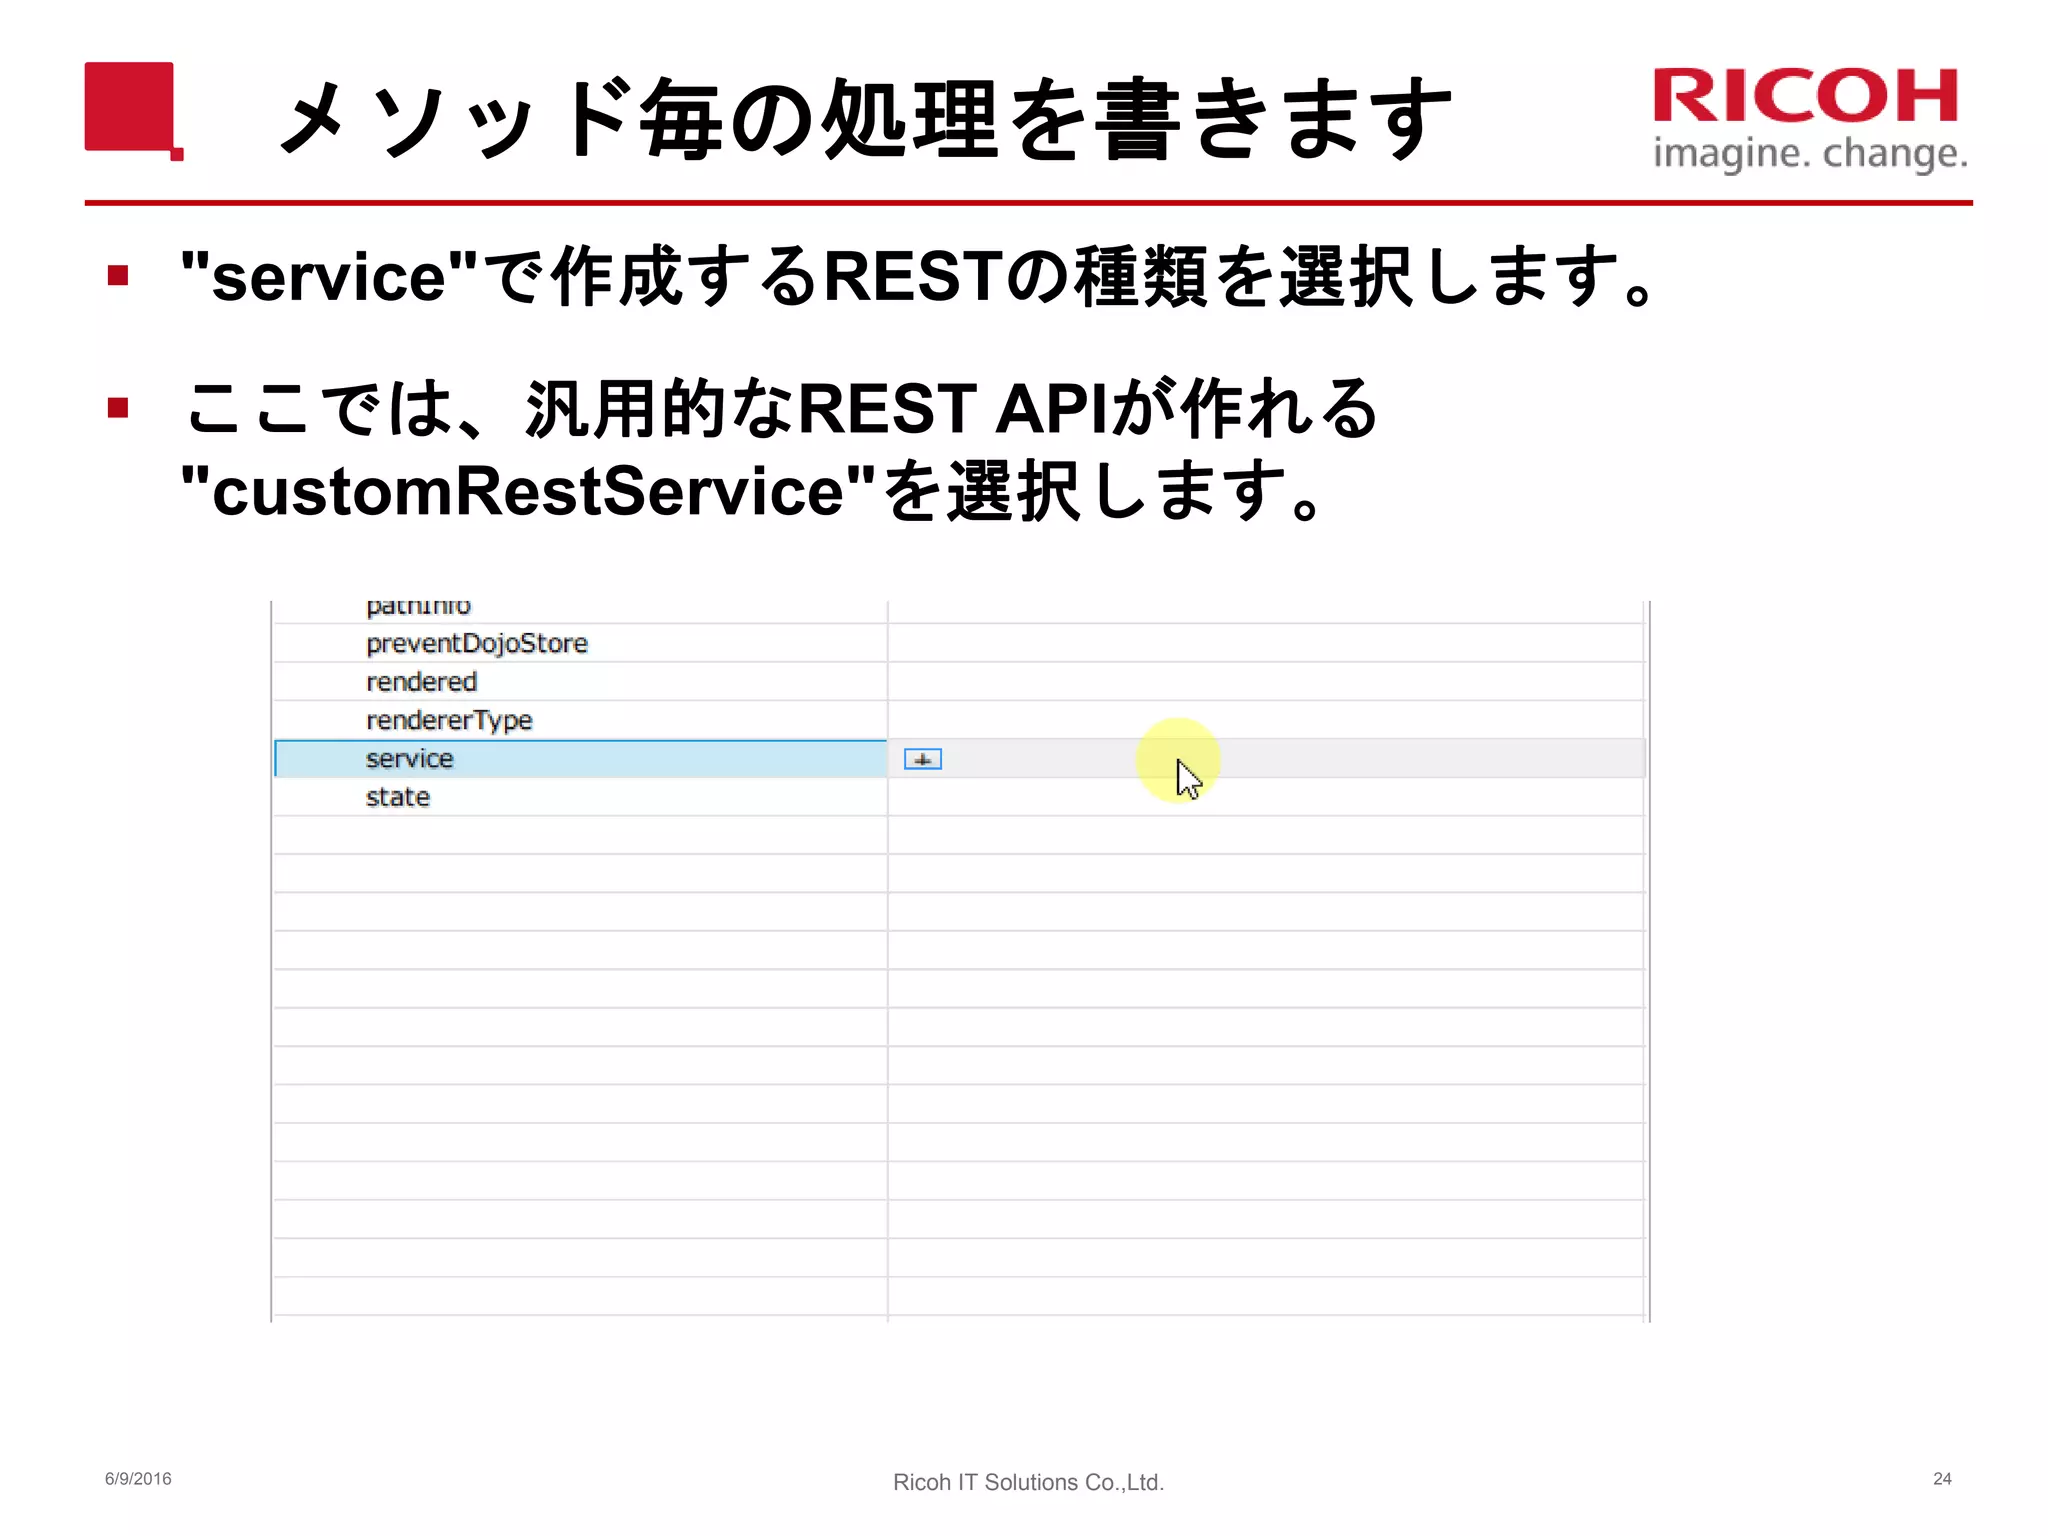The width and height of the screenshot is (2048, 1536).
Task: Click the Ricoh IT Solutions Co.,Ltd. footer text
Action: click(1028, 1482)
